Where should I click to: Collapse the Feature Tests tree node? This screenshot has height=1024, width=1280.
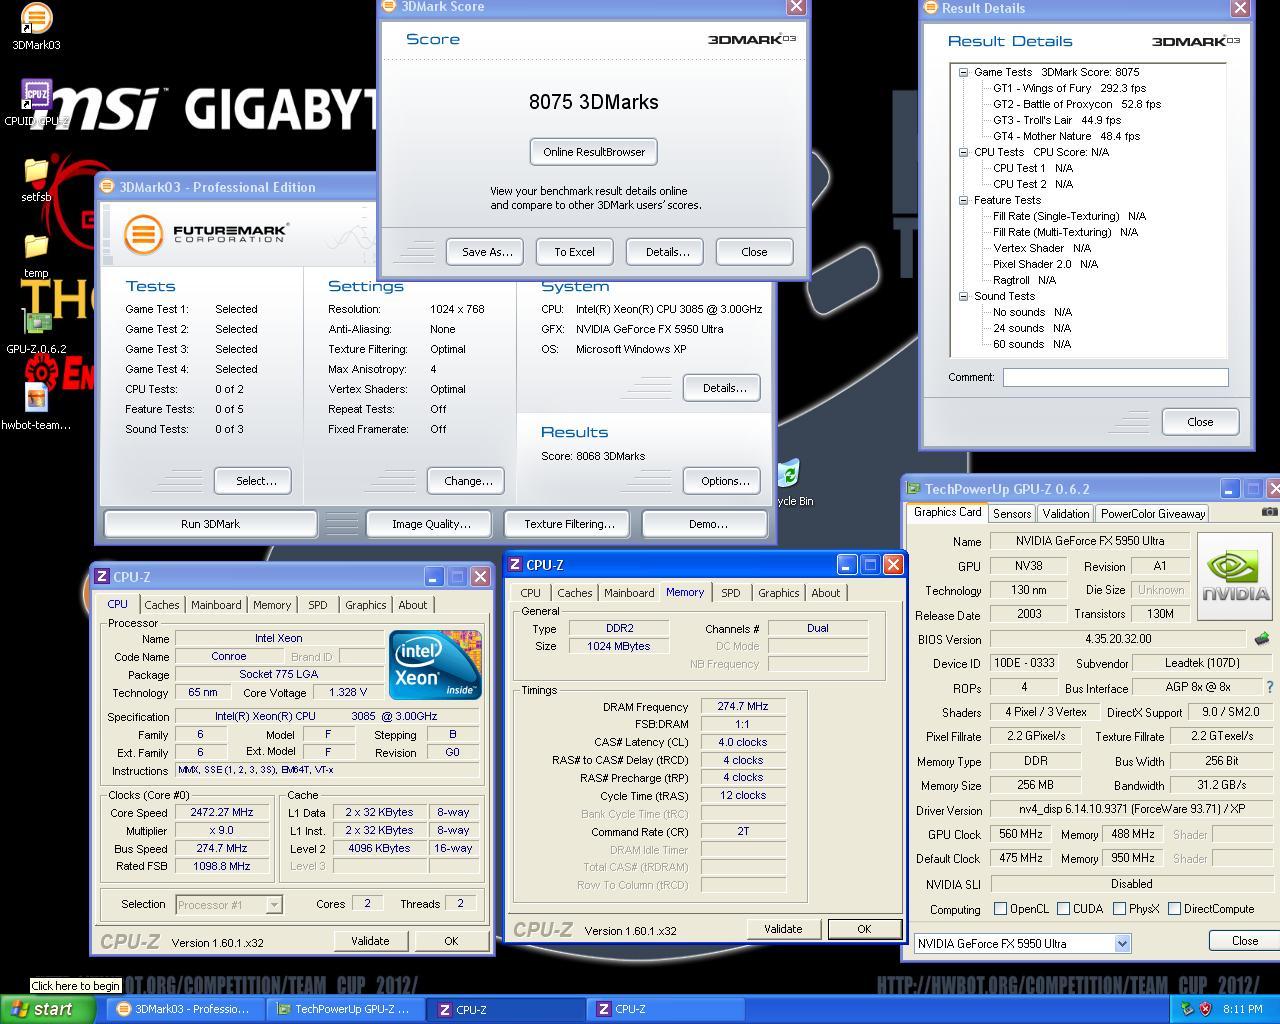pyautogui.click(x=963, y=200)
